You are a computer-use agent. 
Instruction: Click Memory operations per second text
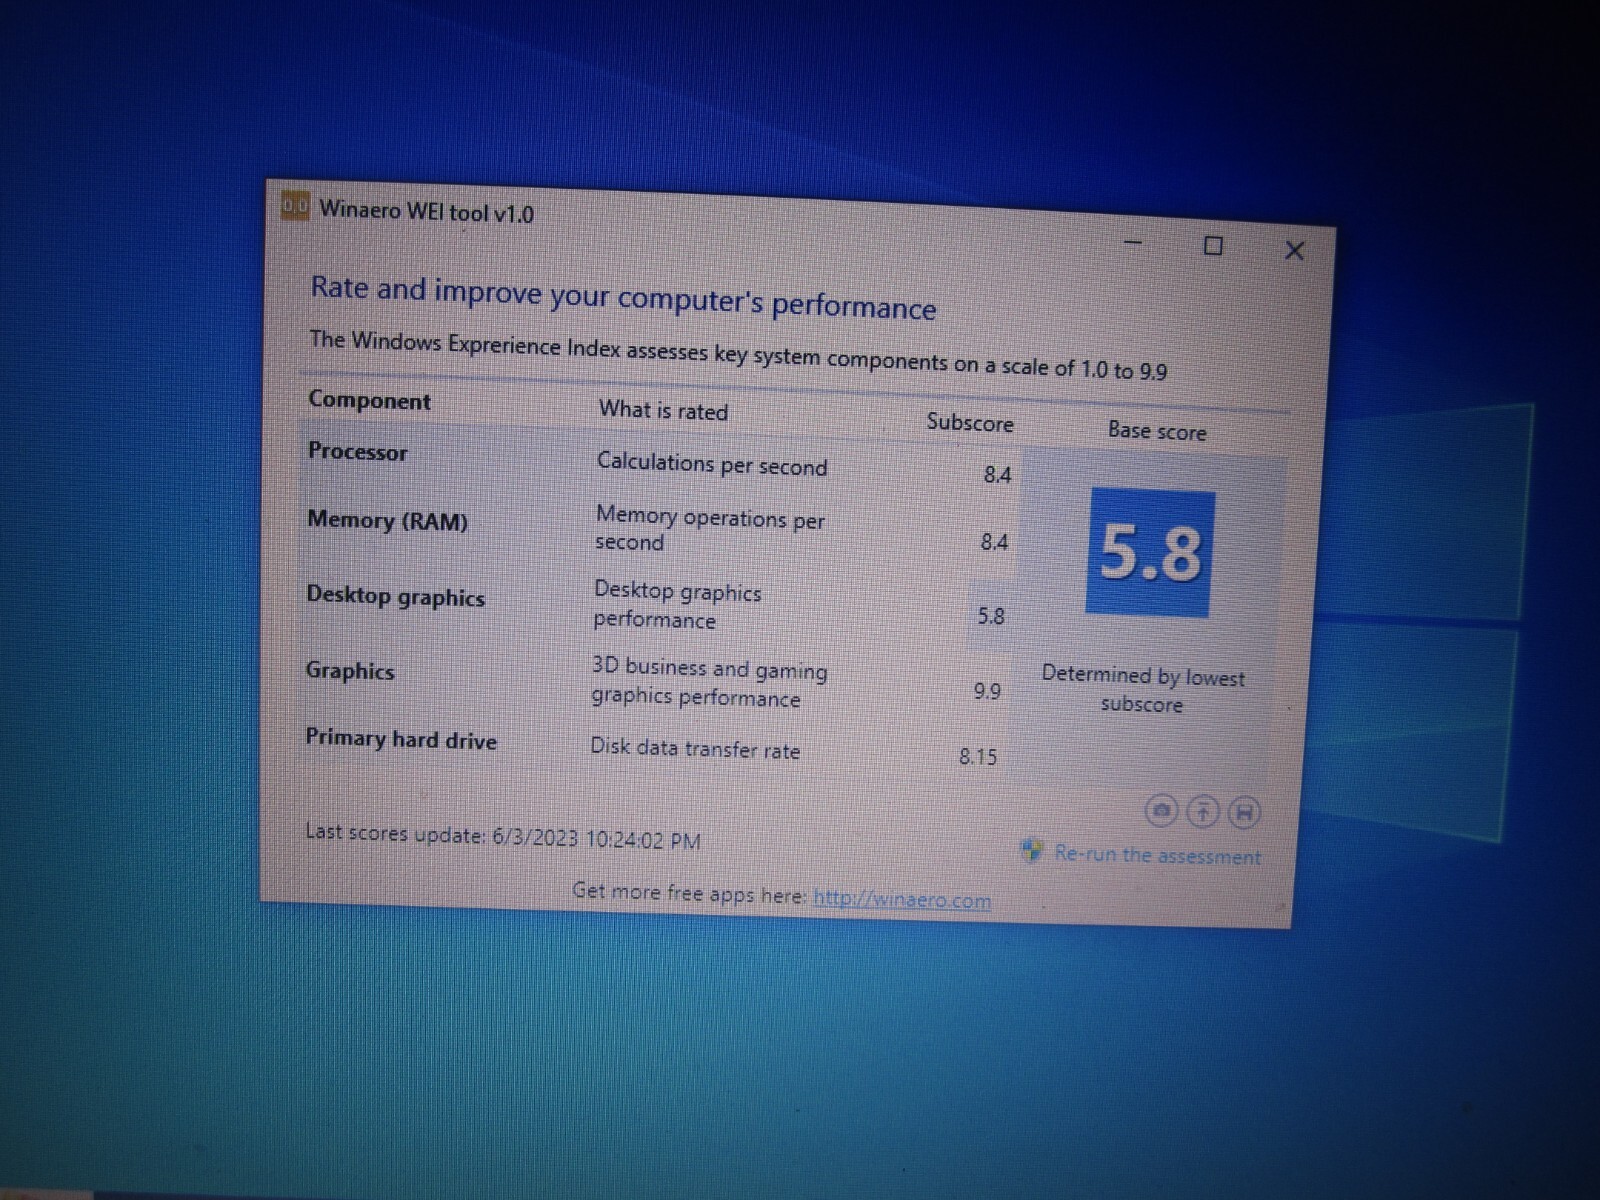pyautogui.click(x=710, y=529)
